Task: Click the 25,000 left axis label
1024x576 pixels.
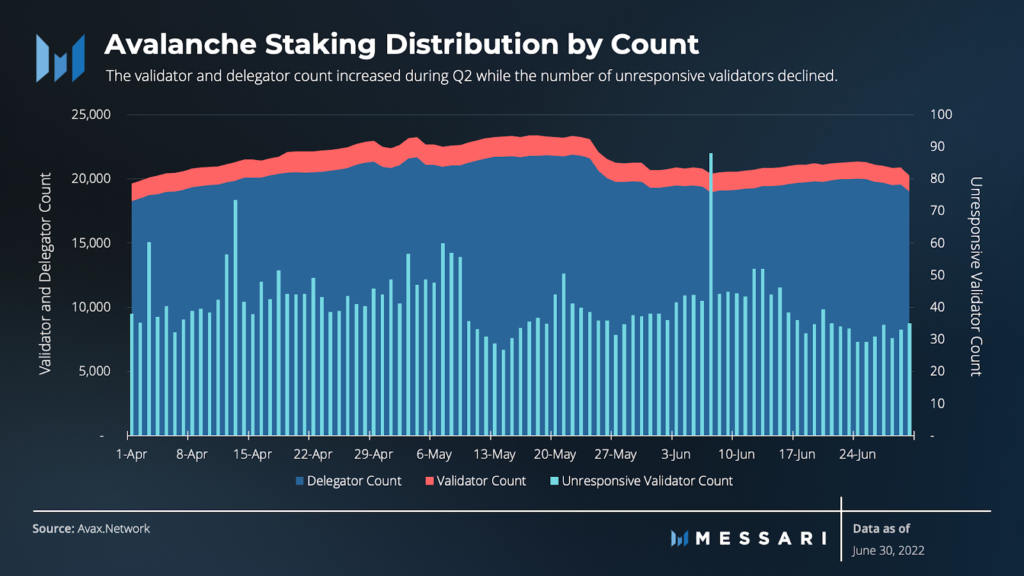Action: coord(91,115)
